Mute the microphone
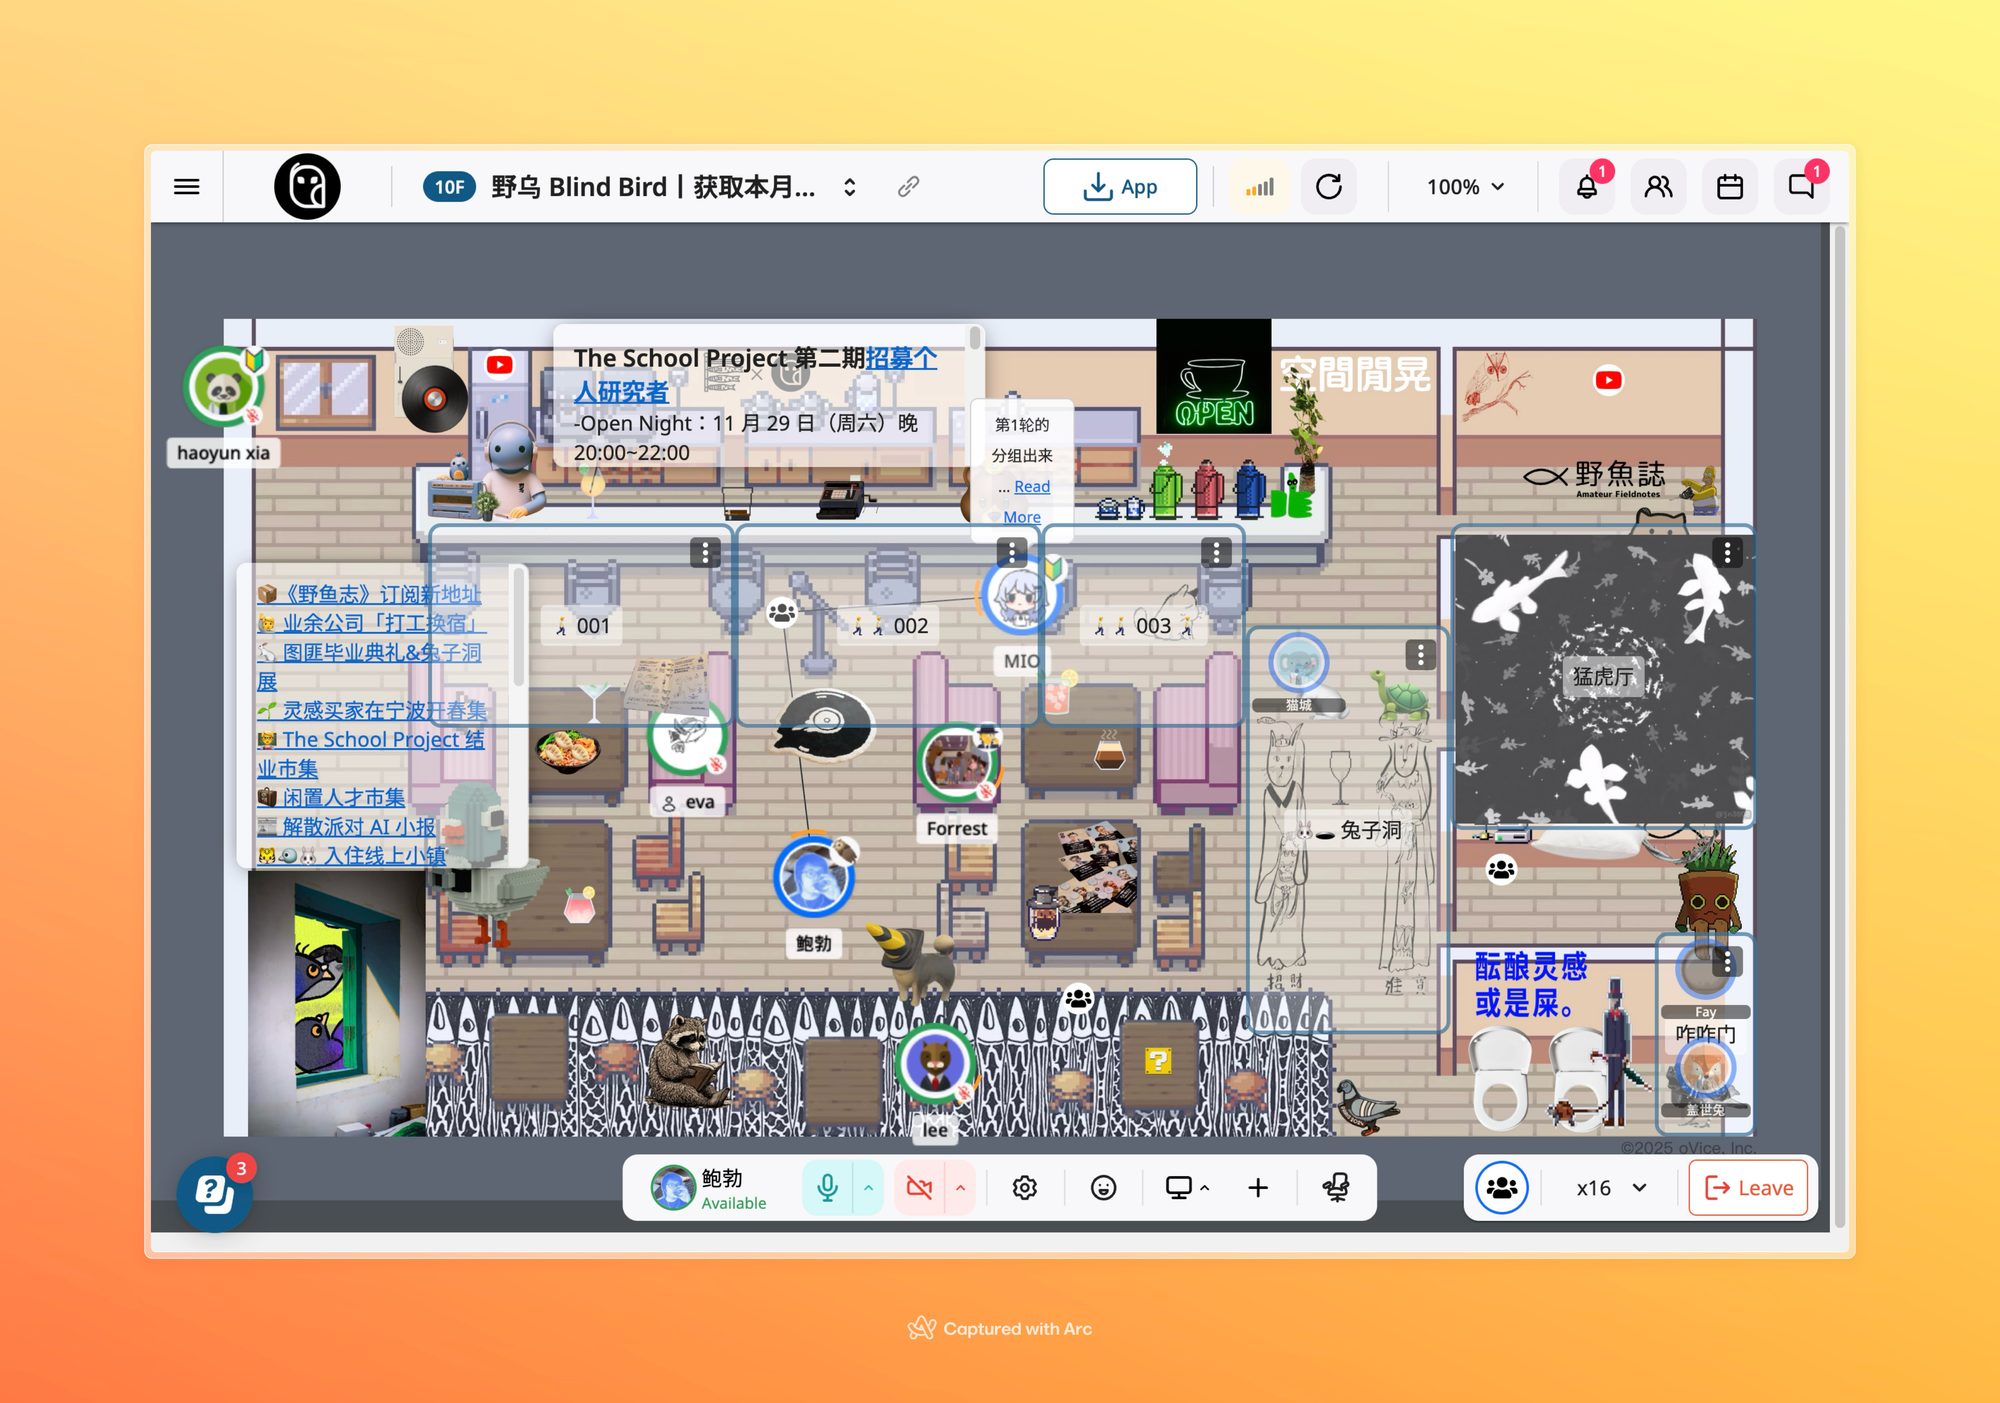2000x1403 pixels. click(x=827, y=1187)
